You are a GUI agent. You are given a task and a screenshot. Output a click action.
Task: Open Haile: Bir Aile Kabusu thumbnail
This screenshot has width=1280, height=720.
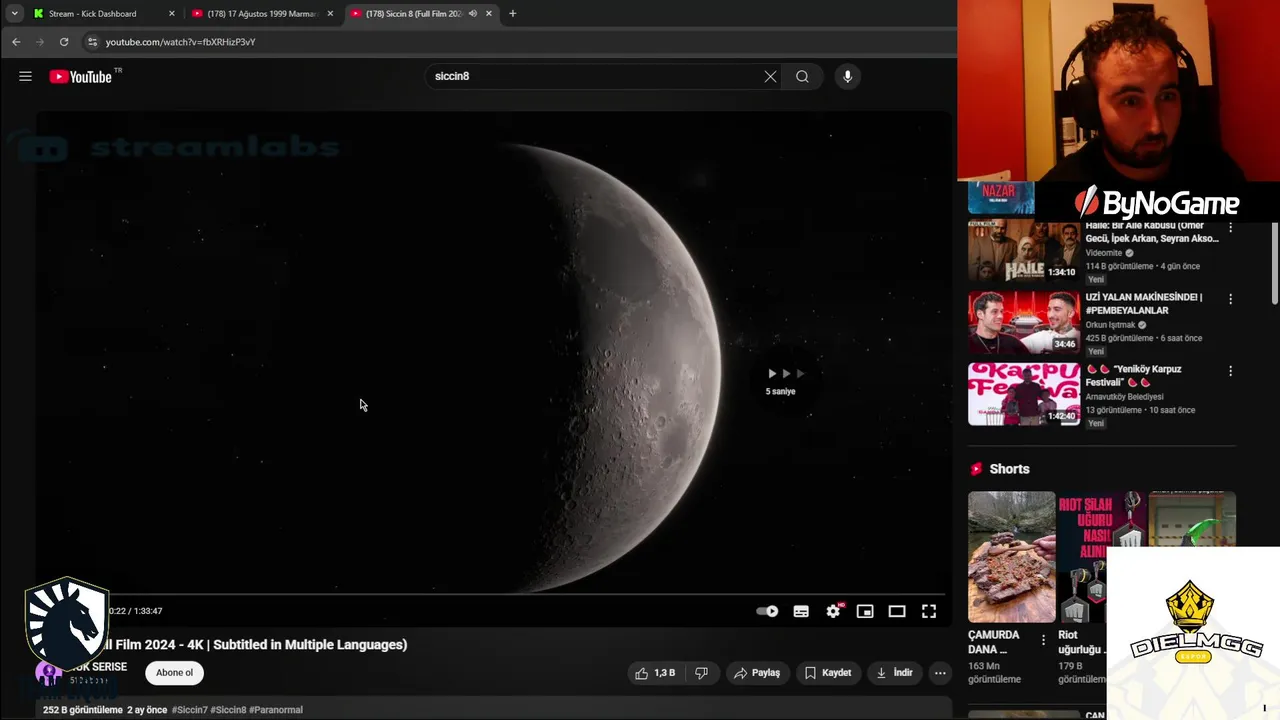click(1023, 251)
